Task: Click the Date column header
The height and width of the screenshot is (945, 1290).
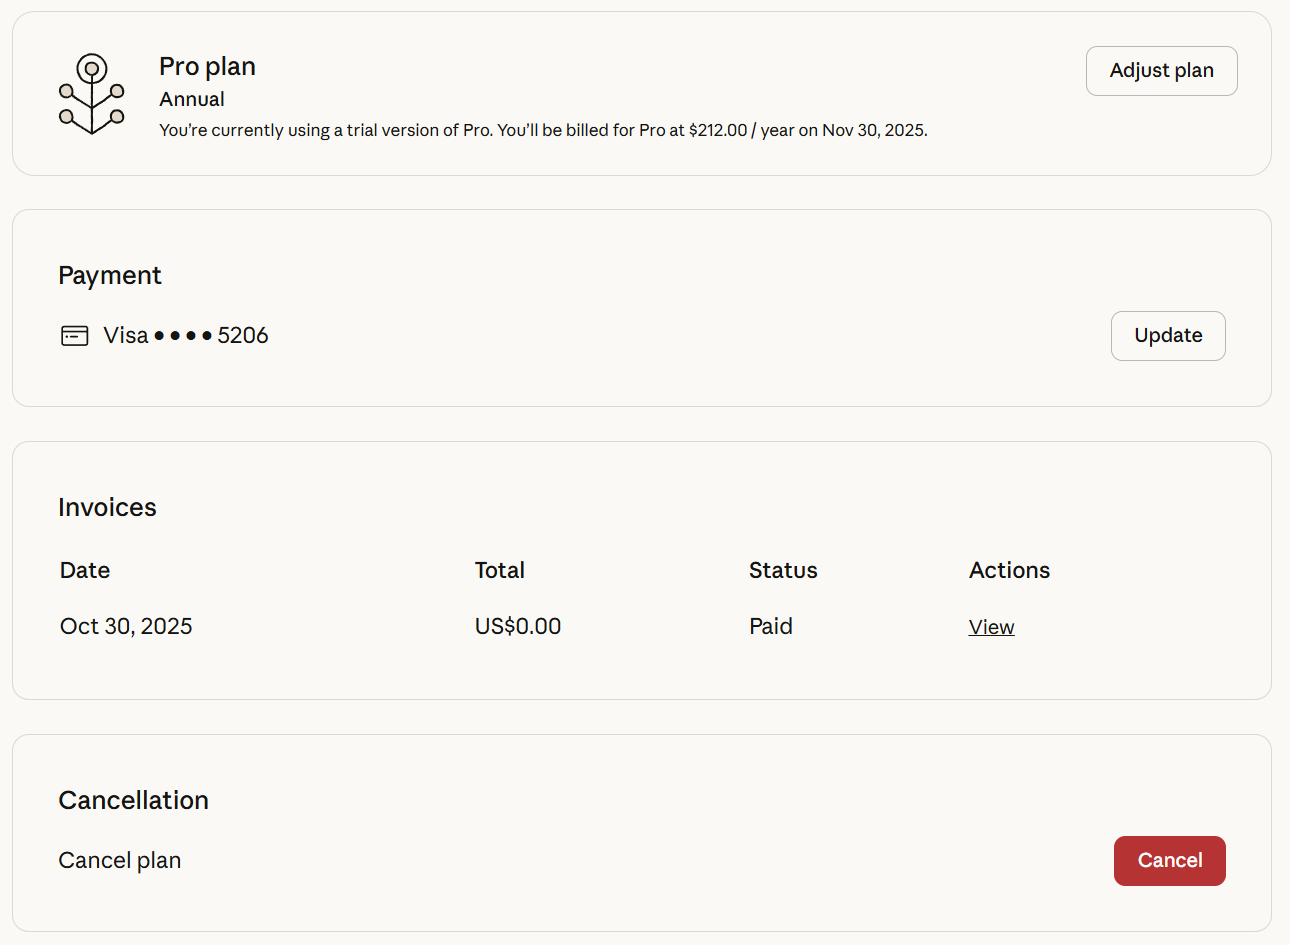Action: click(85, 570)
